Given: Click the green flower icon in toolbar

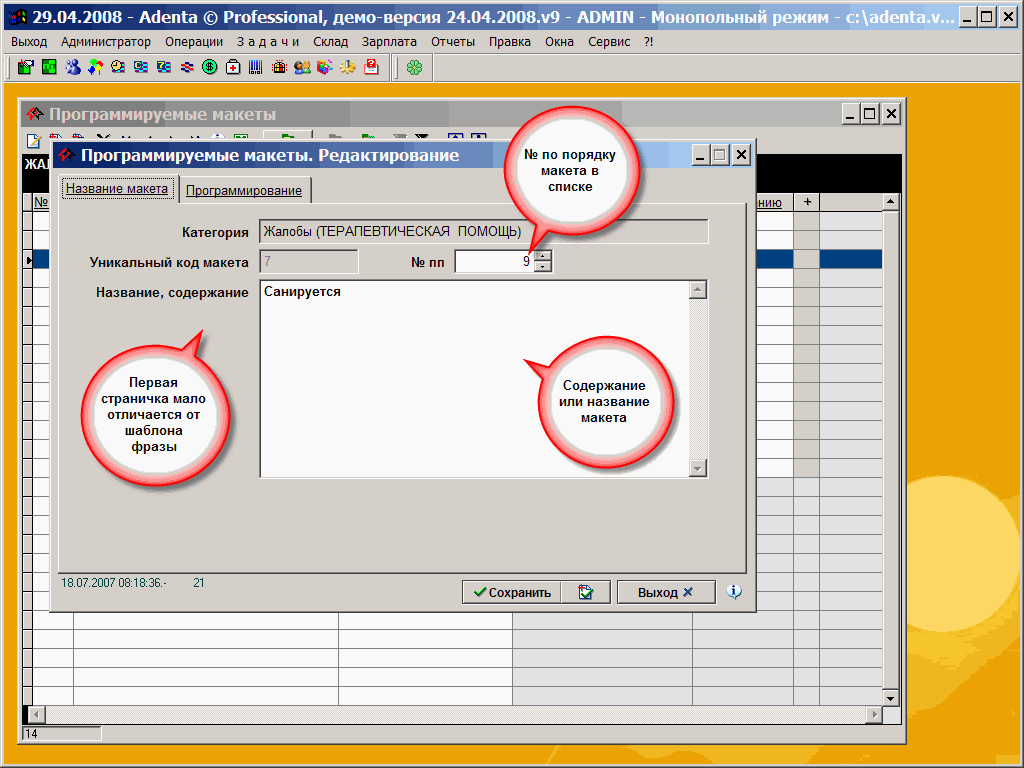Looking at the screenshot, I should click(414, 68).
